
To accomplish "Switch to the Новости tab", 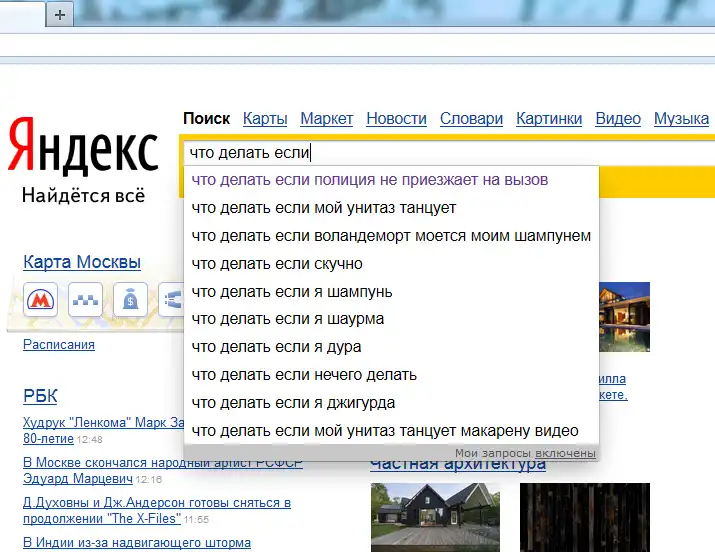I will [x=396, y=118].
